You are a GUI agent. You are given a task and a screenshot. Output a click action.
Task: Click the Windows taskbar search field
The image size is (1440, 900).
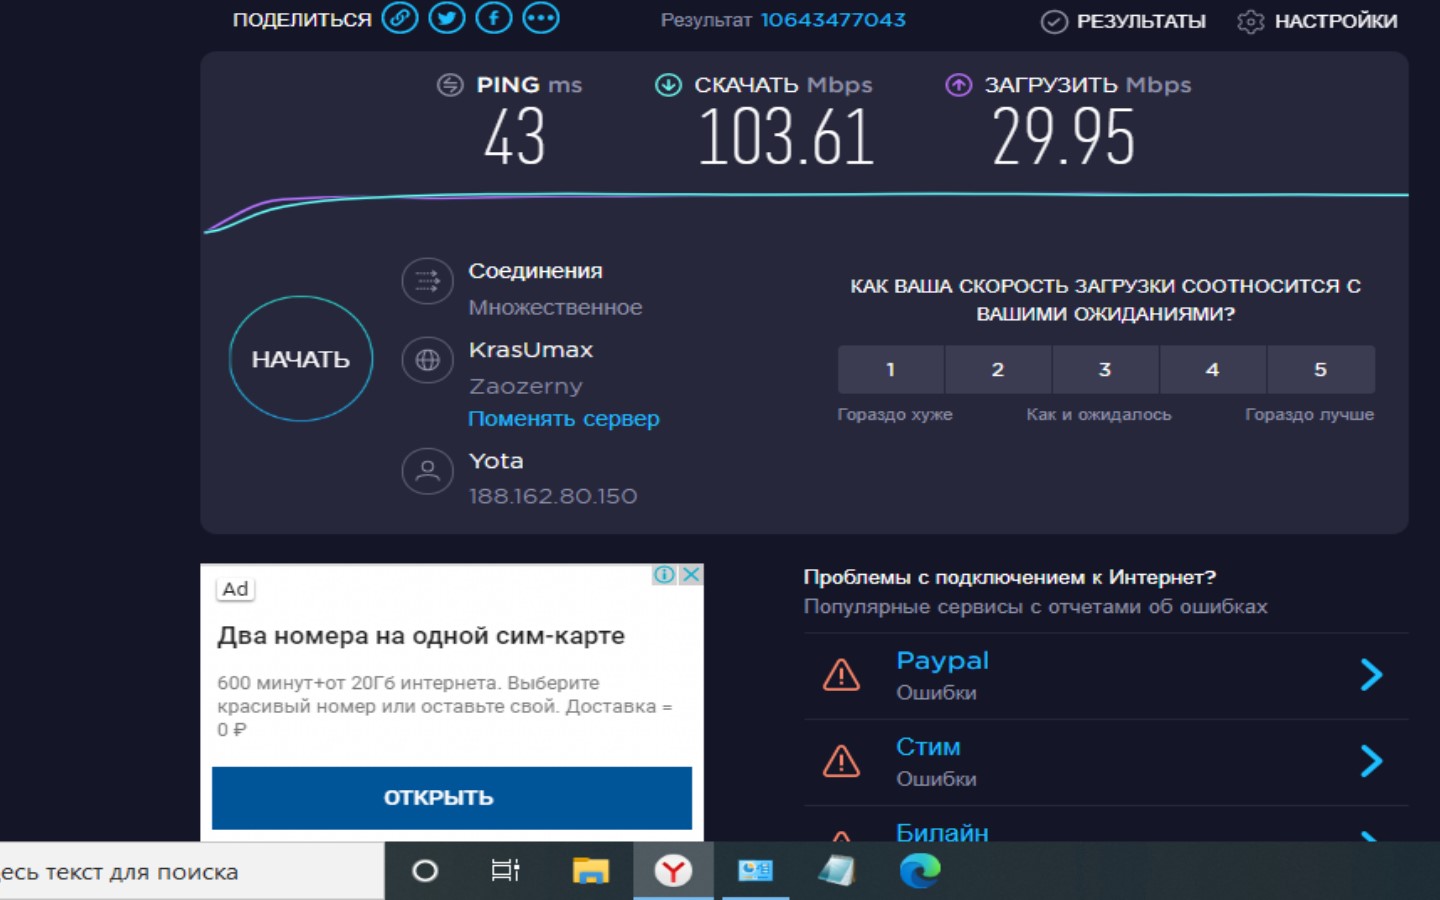point(192,871)
